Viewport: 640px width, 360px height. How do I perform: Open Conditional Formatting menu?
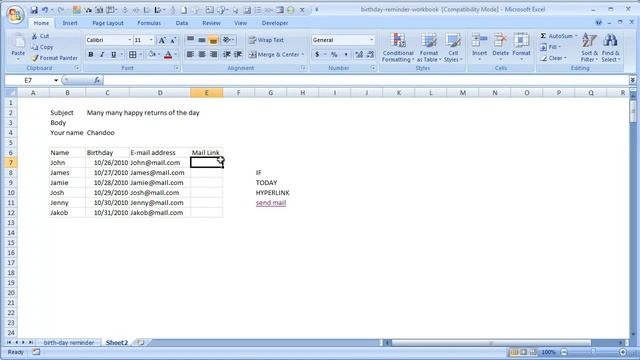[x=398, y=48]
